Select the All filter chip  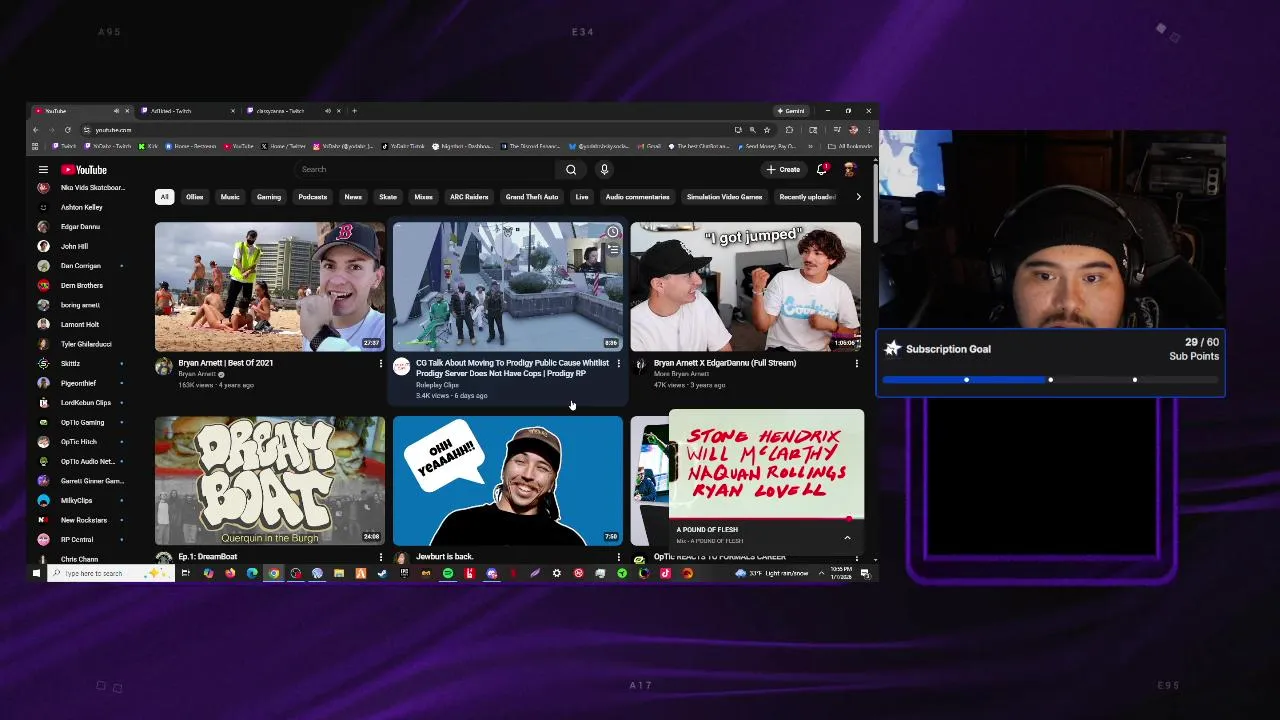[164, 197]
